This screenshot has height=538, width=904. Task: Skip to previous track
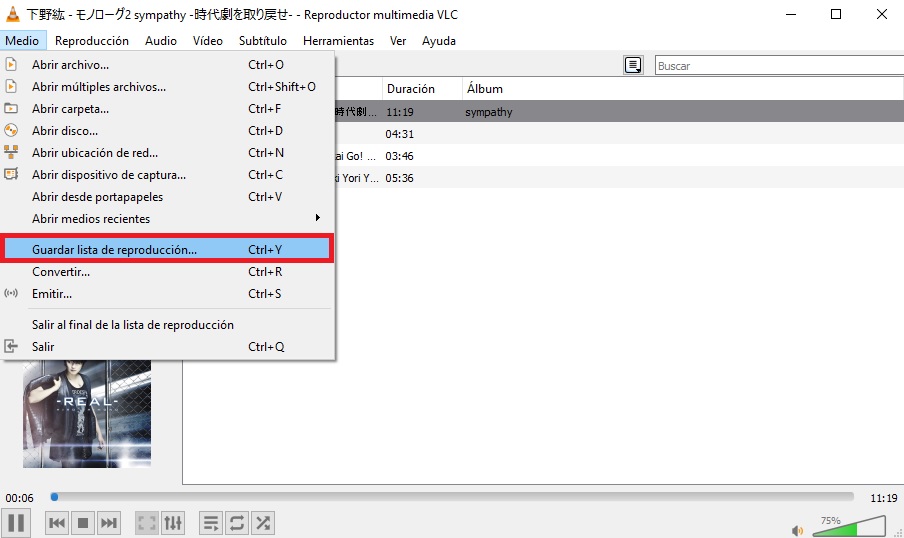coord(56,523)
